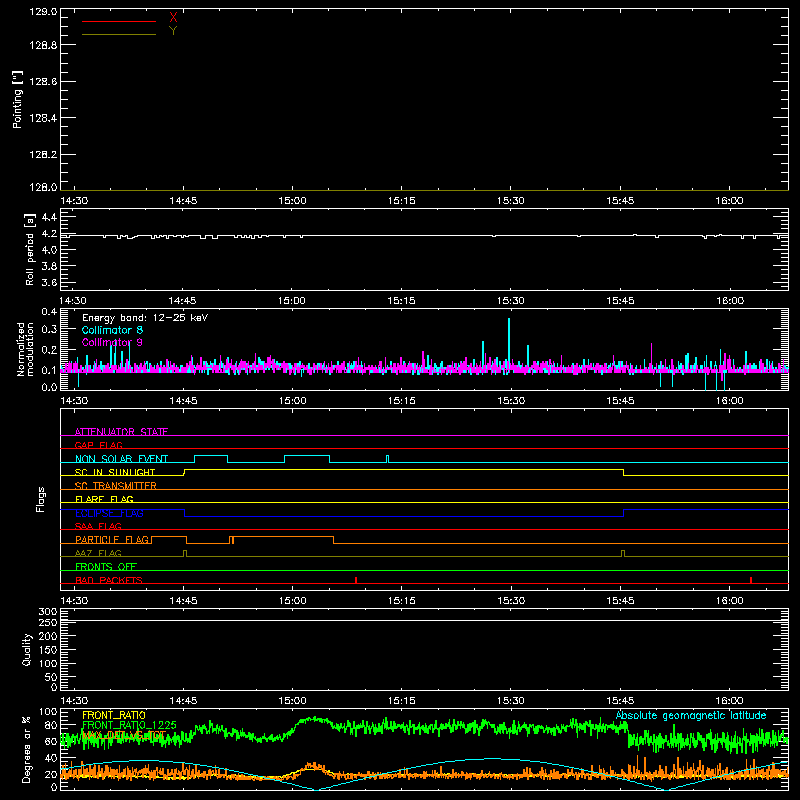Viewport: 800px width, 800px height.
Task: Select the Normalized modulation axis title
Action: click(x=24, y=349)
